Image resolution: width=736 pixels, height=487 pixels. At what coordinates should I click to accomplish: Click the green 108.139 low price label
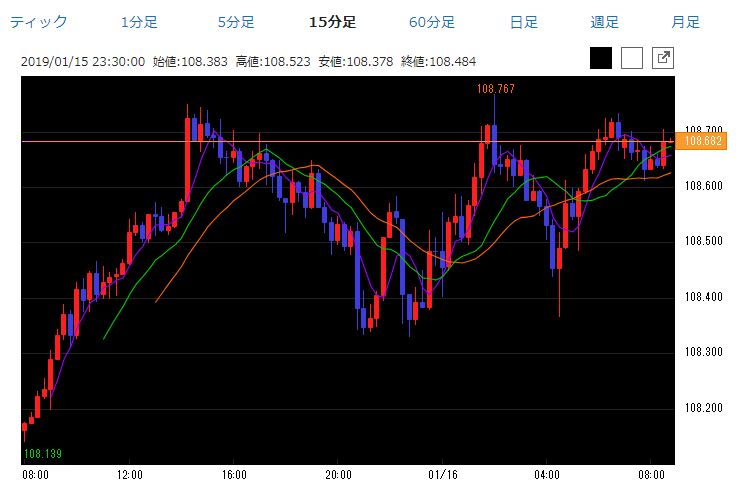click(x=43, y=453)
